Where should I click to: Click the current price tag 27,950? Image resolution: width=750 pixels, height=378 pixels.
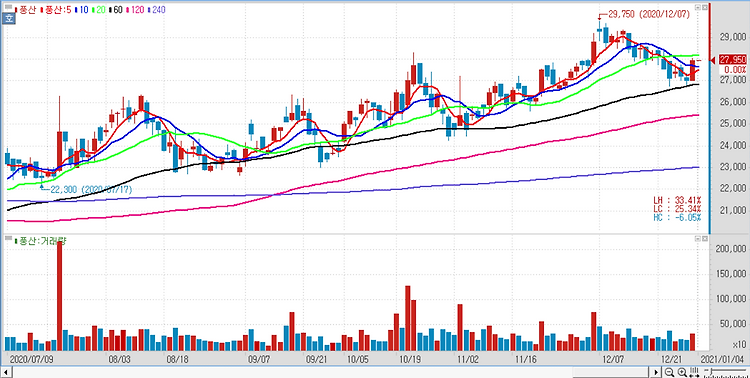[732, 59]
